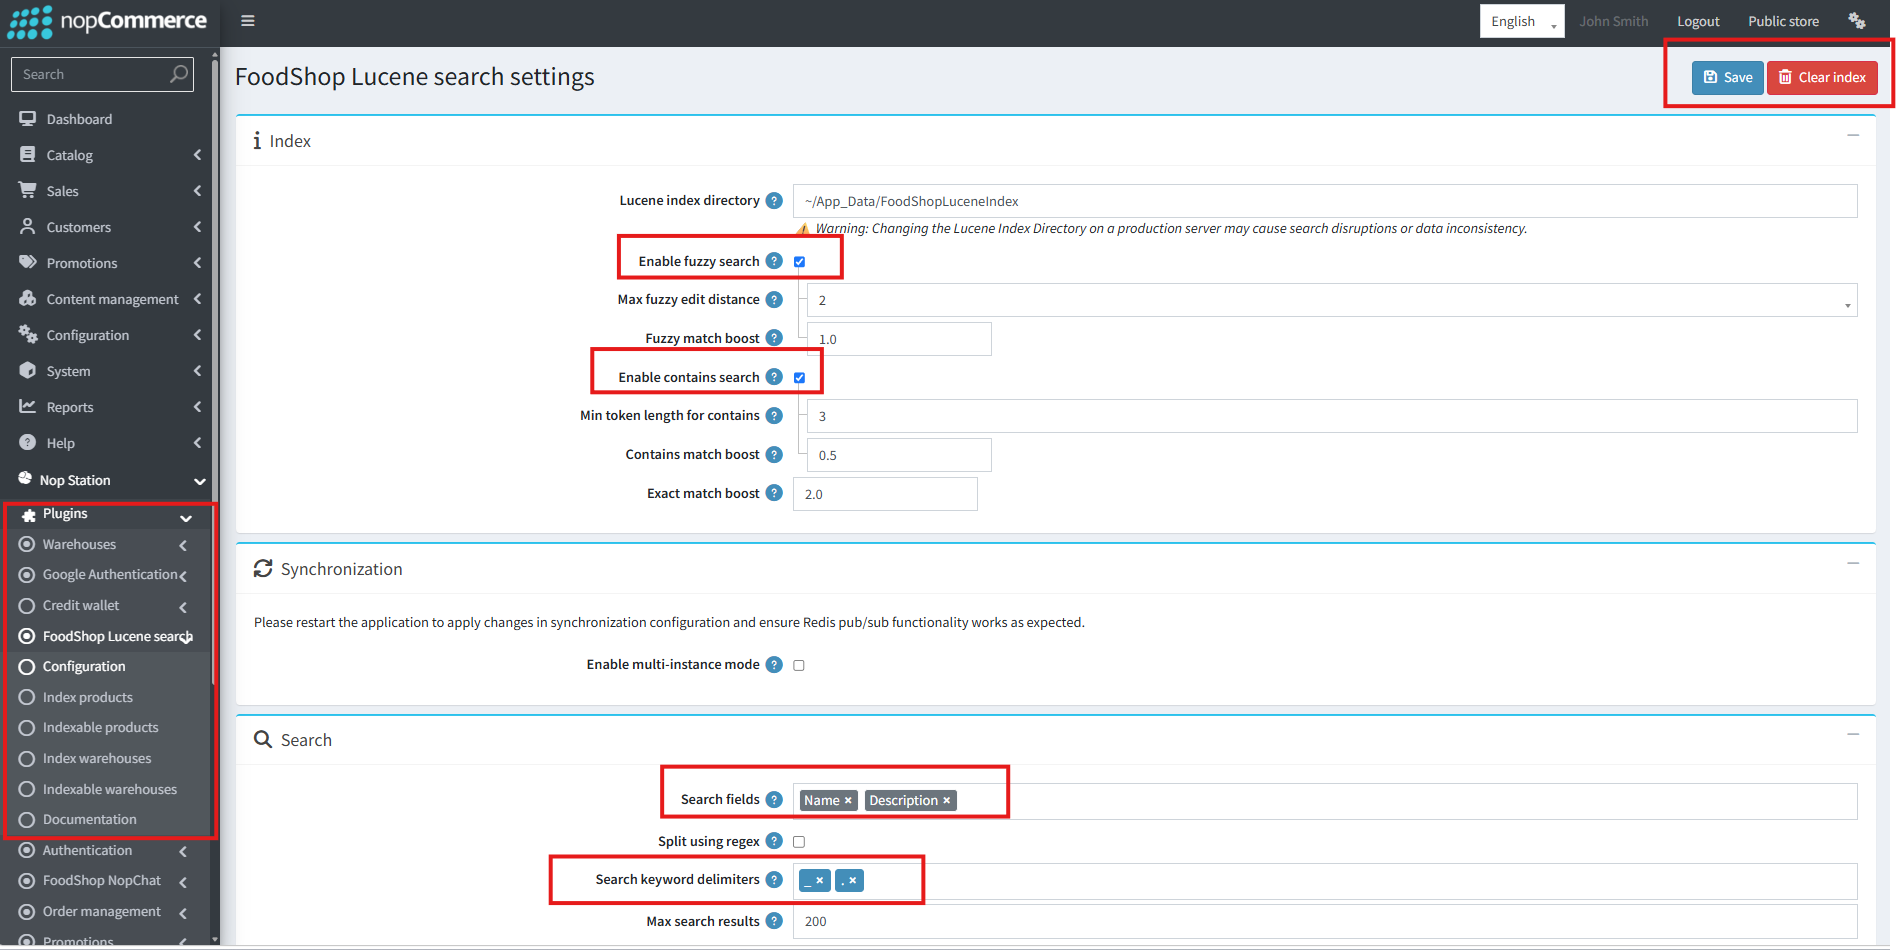Save the Lucene search settings

(x=1727, y=78)
